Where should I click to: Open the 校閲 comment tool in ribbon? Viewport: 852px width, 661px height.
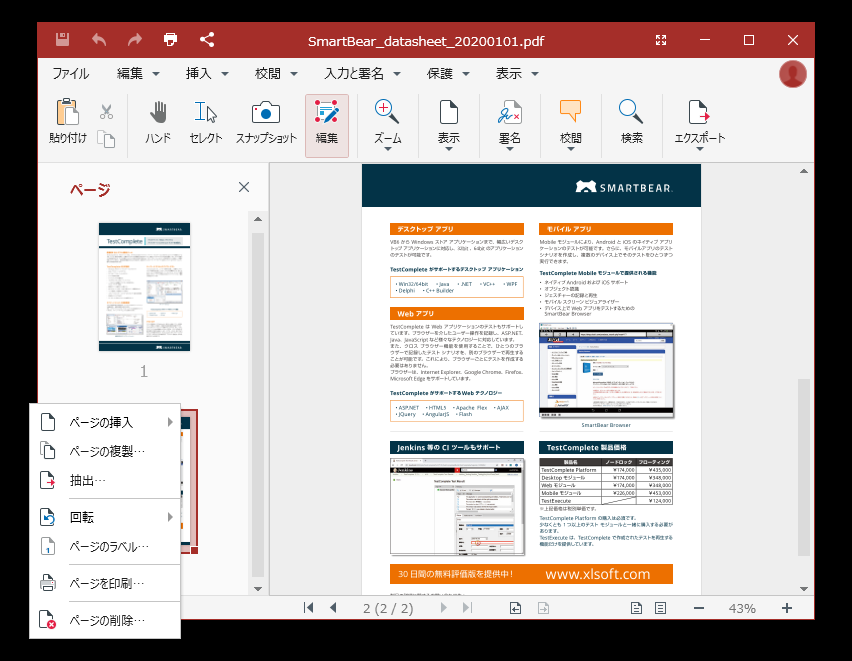click(x=571, y=126)
